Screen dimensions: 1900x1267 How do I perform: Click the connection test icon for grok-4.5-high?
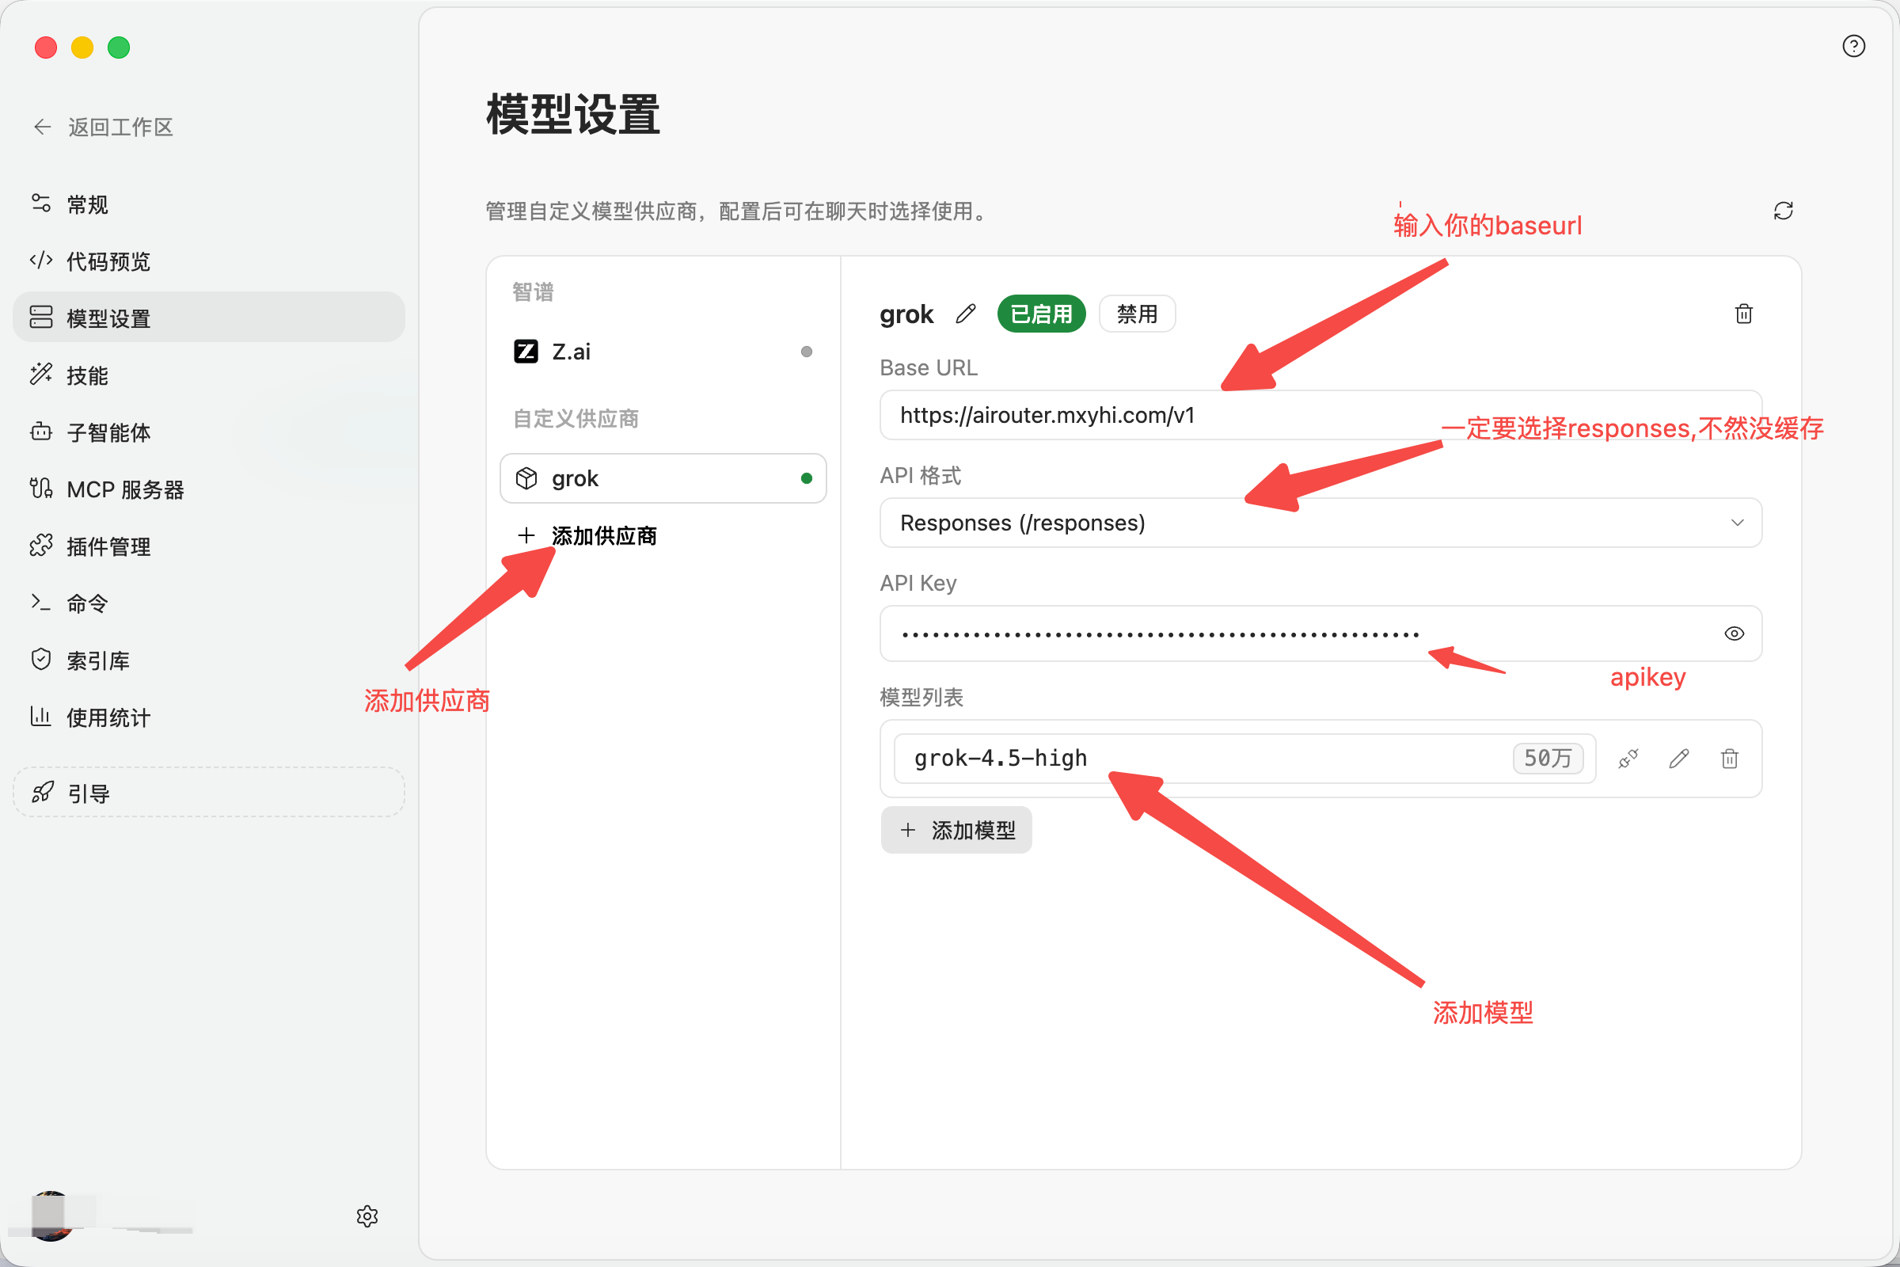click(x=1628, y=759)
